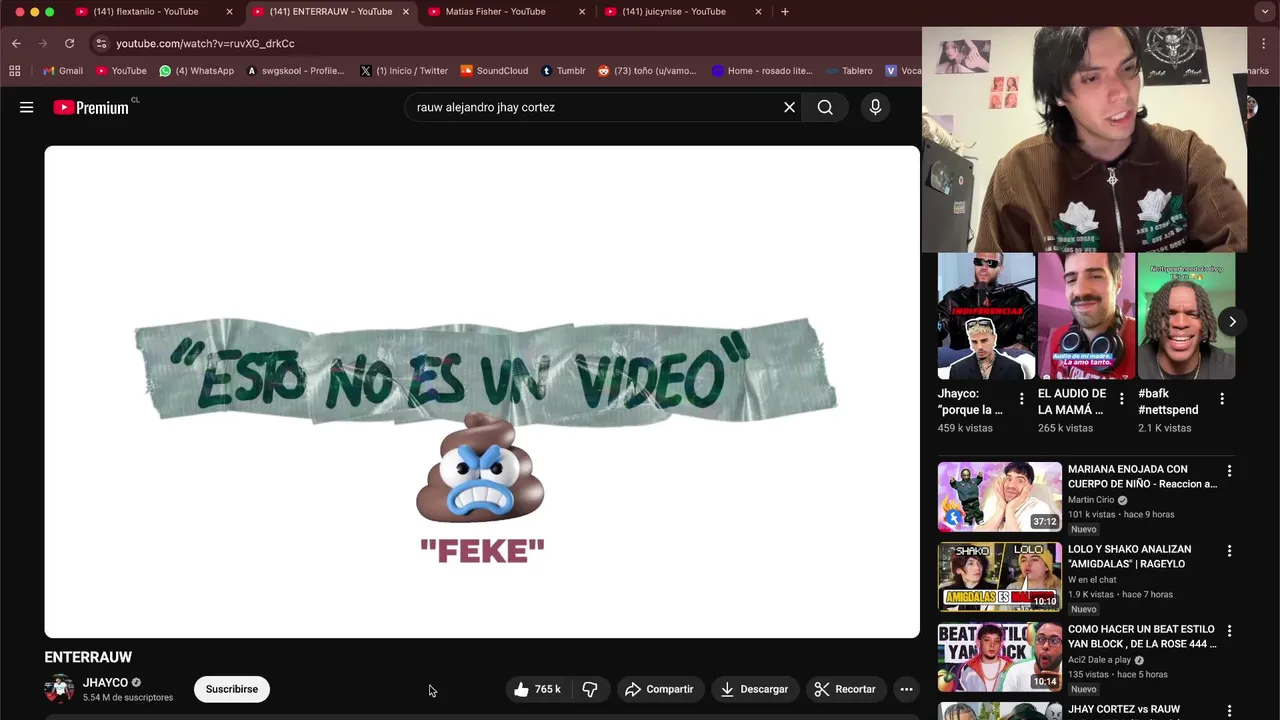Open Aci2 Dale a play channel name
This screenshot has width=1280, height=720.
tap(1099, 660)
